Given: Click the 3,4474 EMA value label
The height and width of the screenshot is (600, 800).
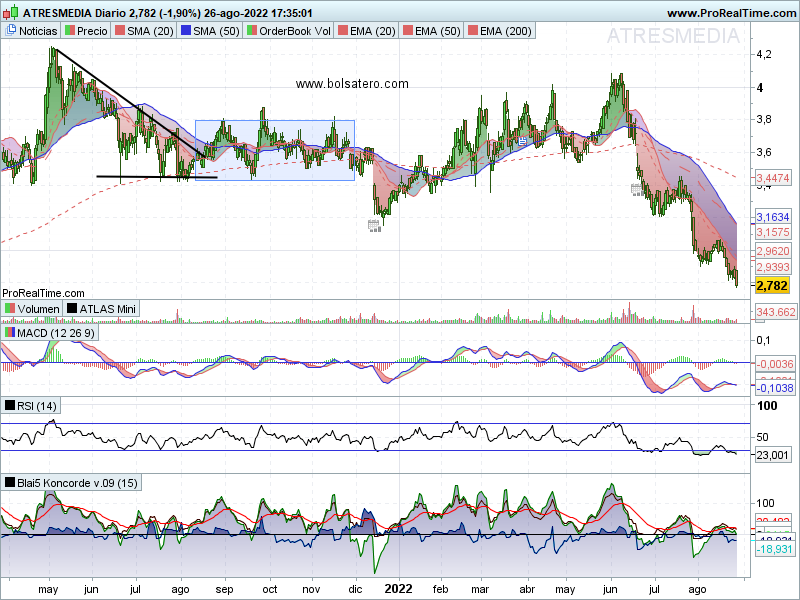Looking at the screenshot, I should (x=772, y=178).
